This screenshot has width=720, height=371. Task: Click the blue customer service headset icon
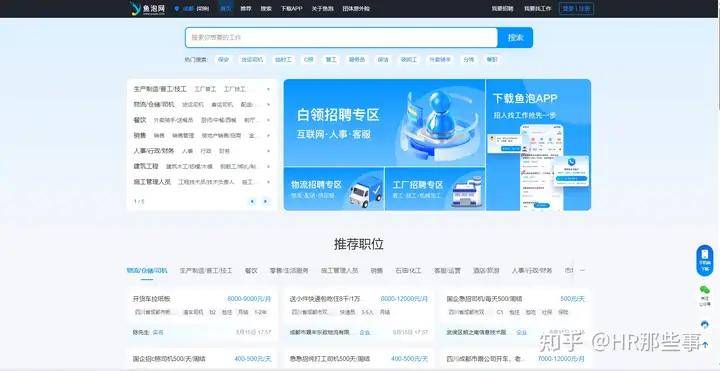pyautogui.click(x=705, y=324)
